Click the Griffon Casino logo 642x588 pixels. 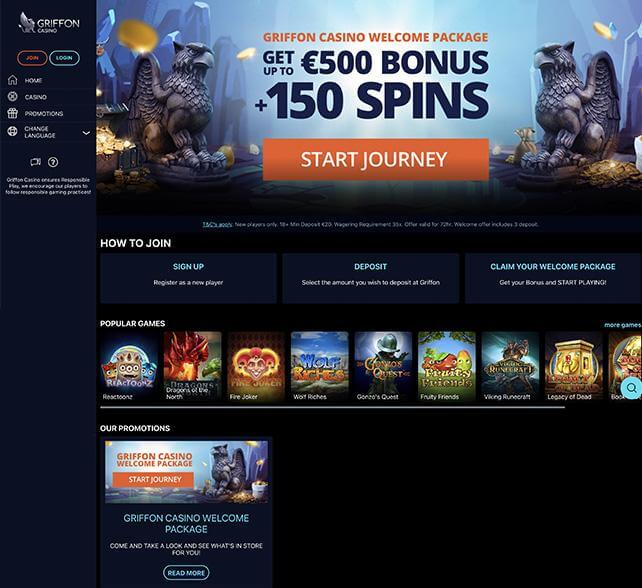tap(49, 23)
